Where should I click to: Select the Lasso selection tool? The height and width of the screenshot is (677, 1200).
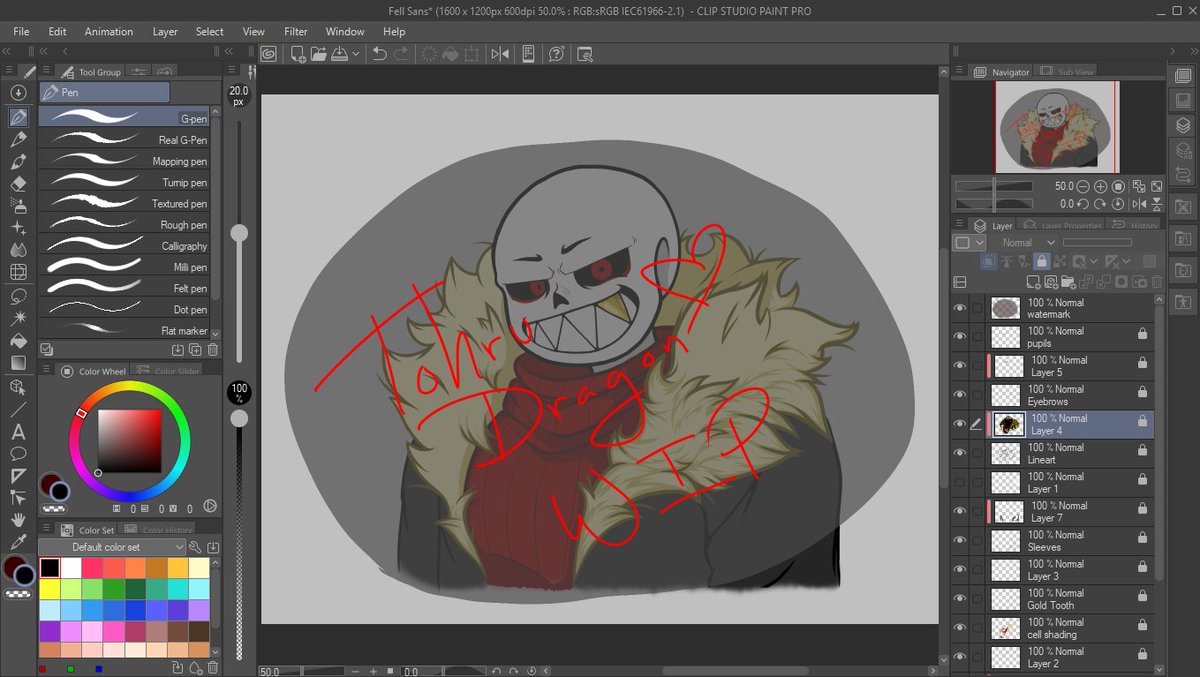[x=18, y=295]
